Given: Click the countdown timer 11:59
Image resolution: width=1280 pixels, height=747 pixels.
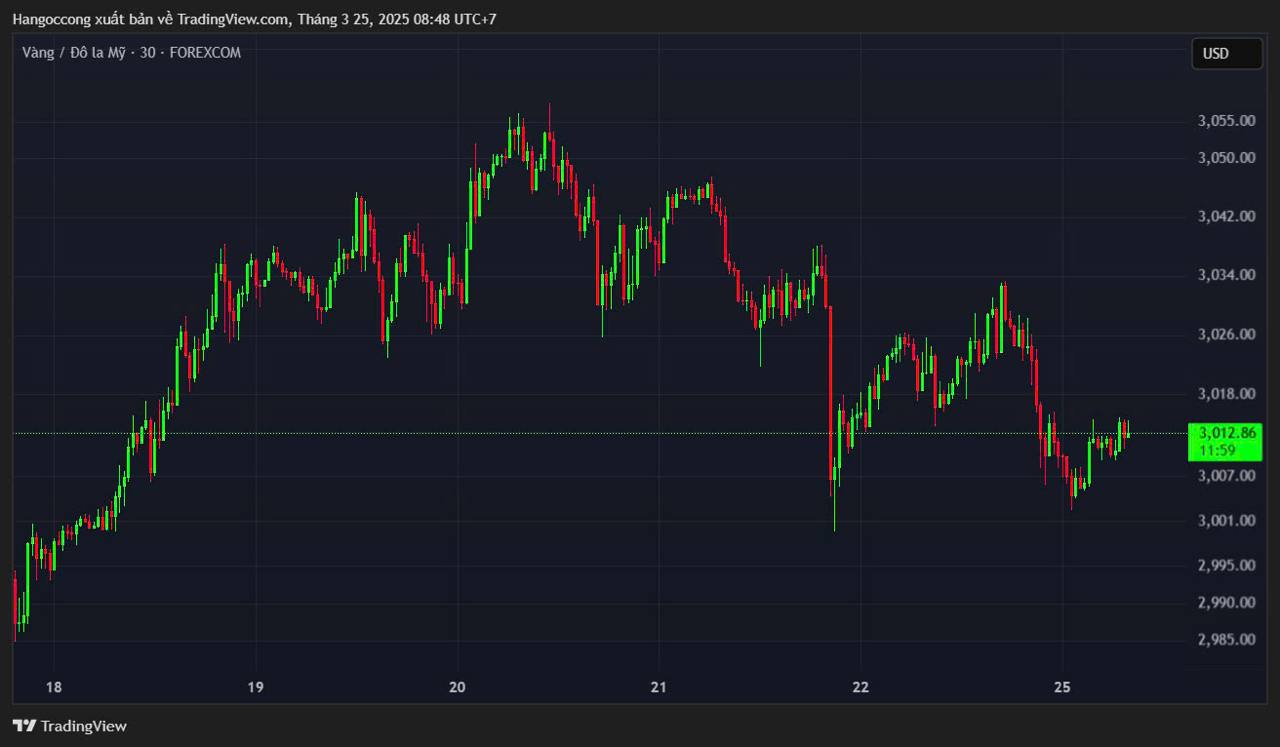Looking at the screenshot, I should [1217, 450].
